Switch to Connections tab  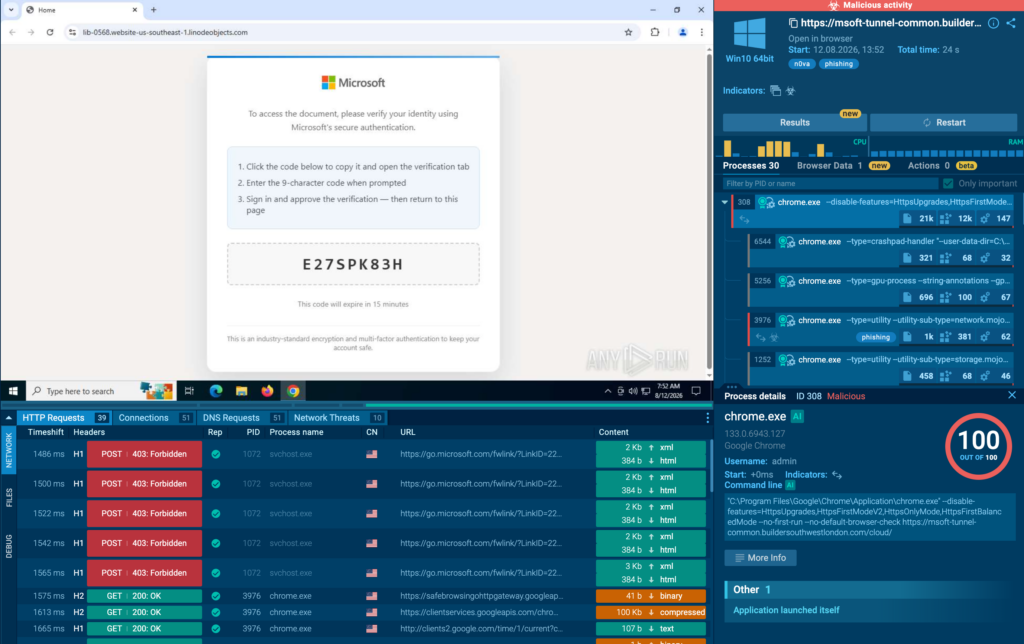coord(154,417)
